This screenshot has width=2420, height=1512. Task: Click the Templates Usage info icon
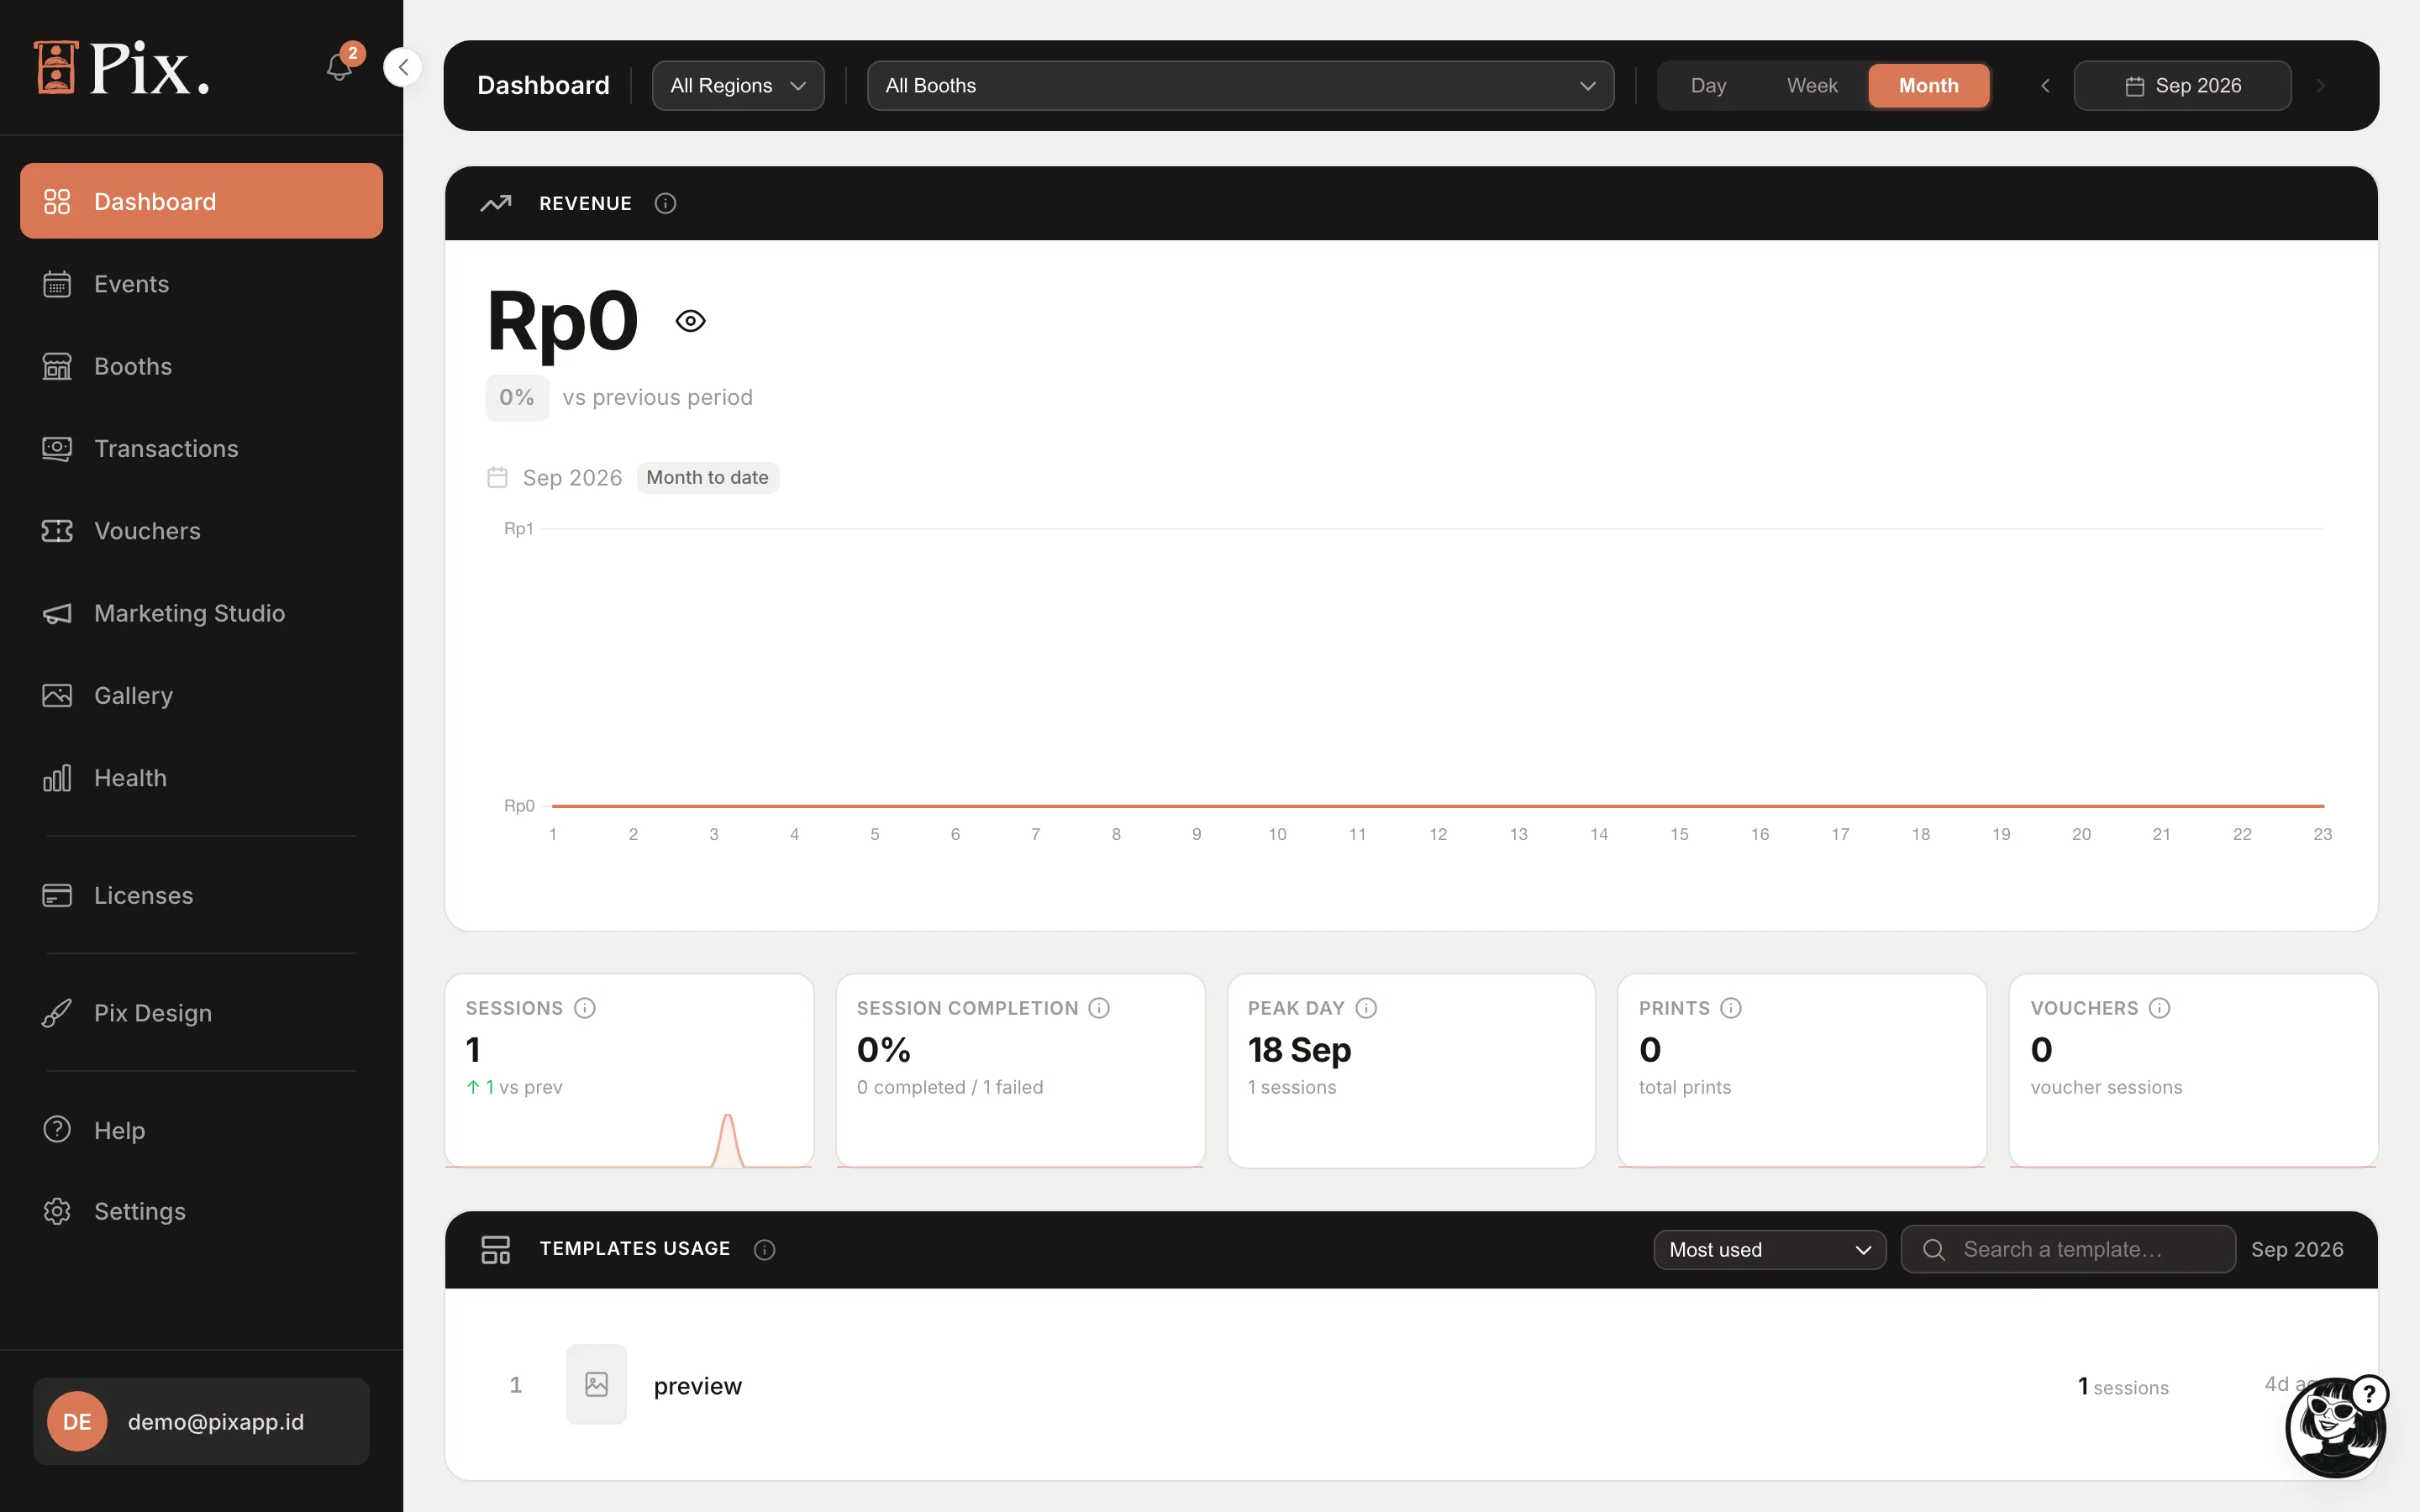764,1250
